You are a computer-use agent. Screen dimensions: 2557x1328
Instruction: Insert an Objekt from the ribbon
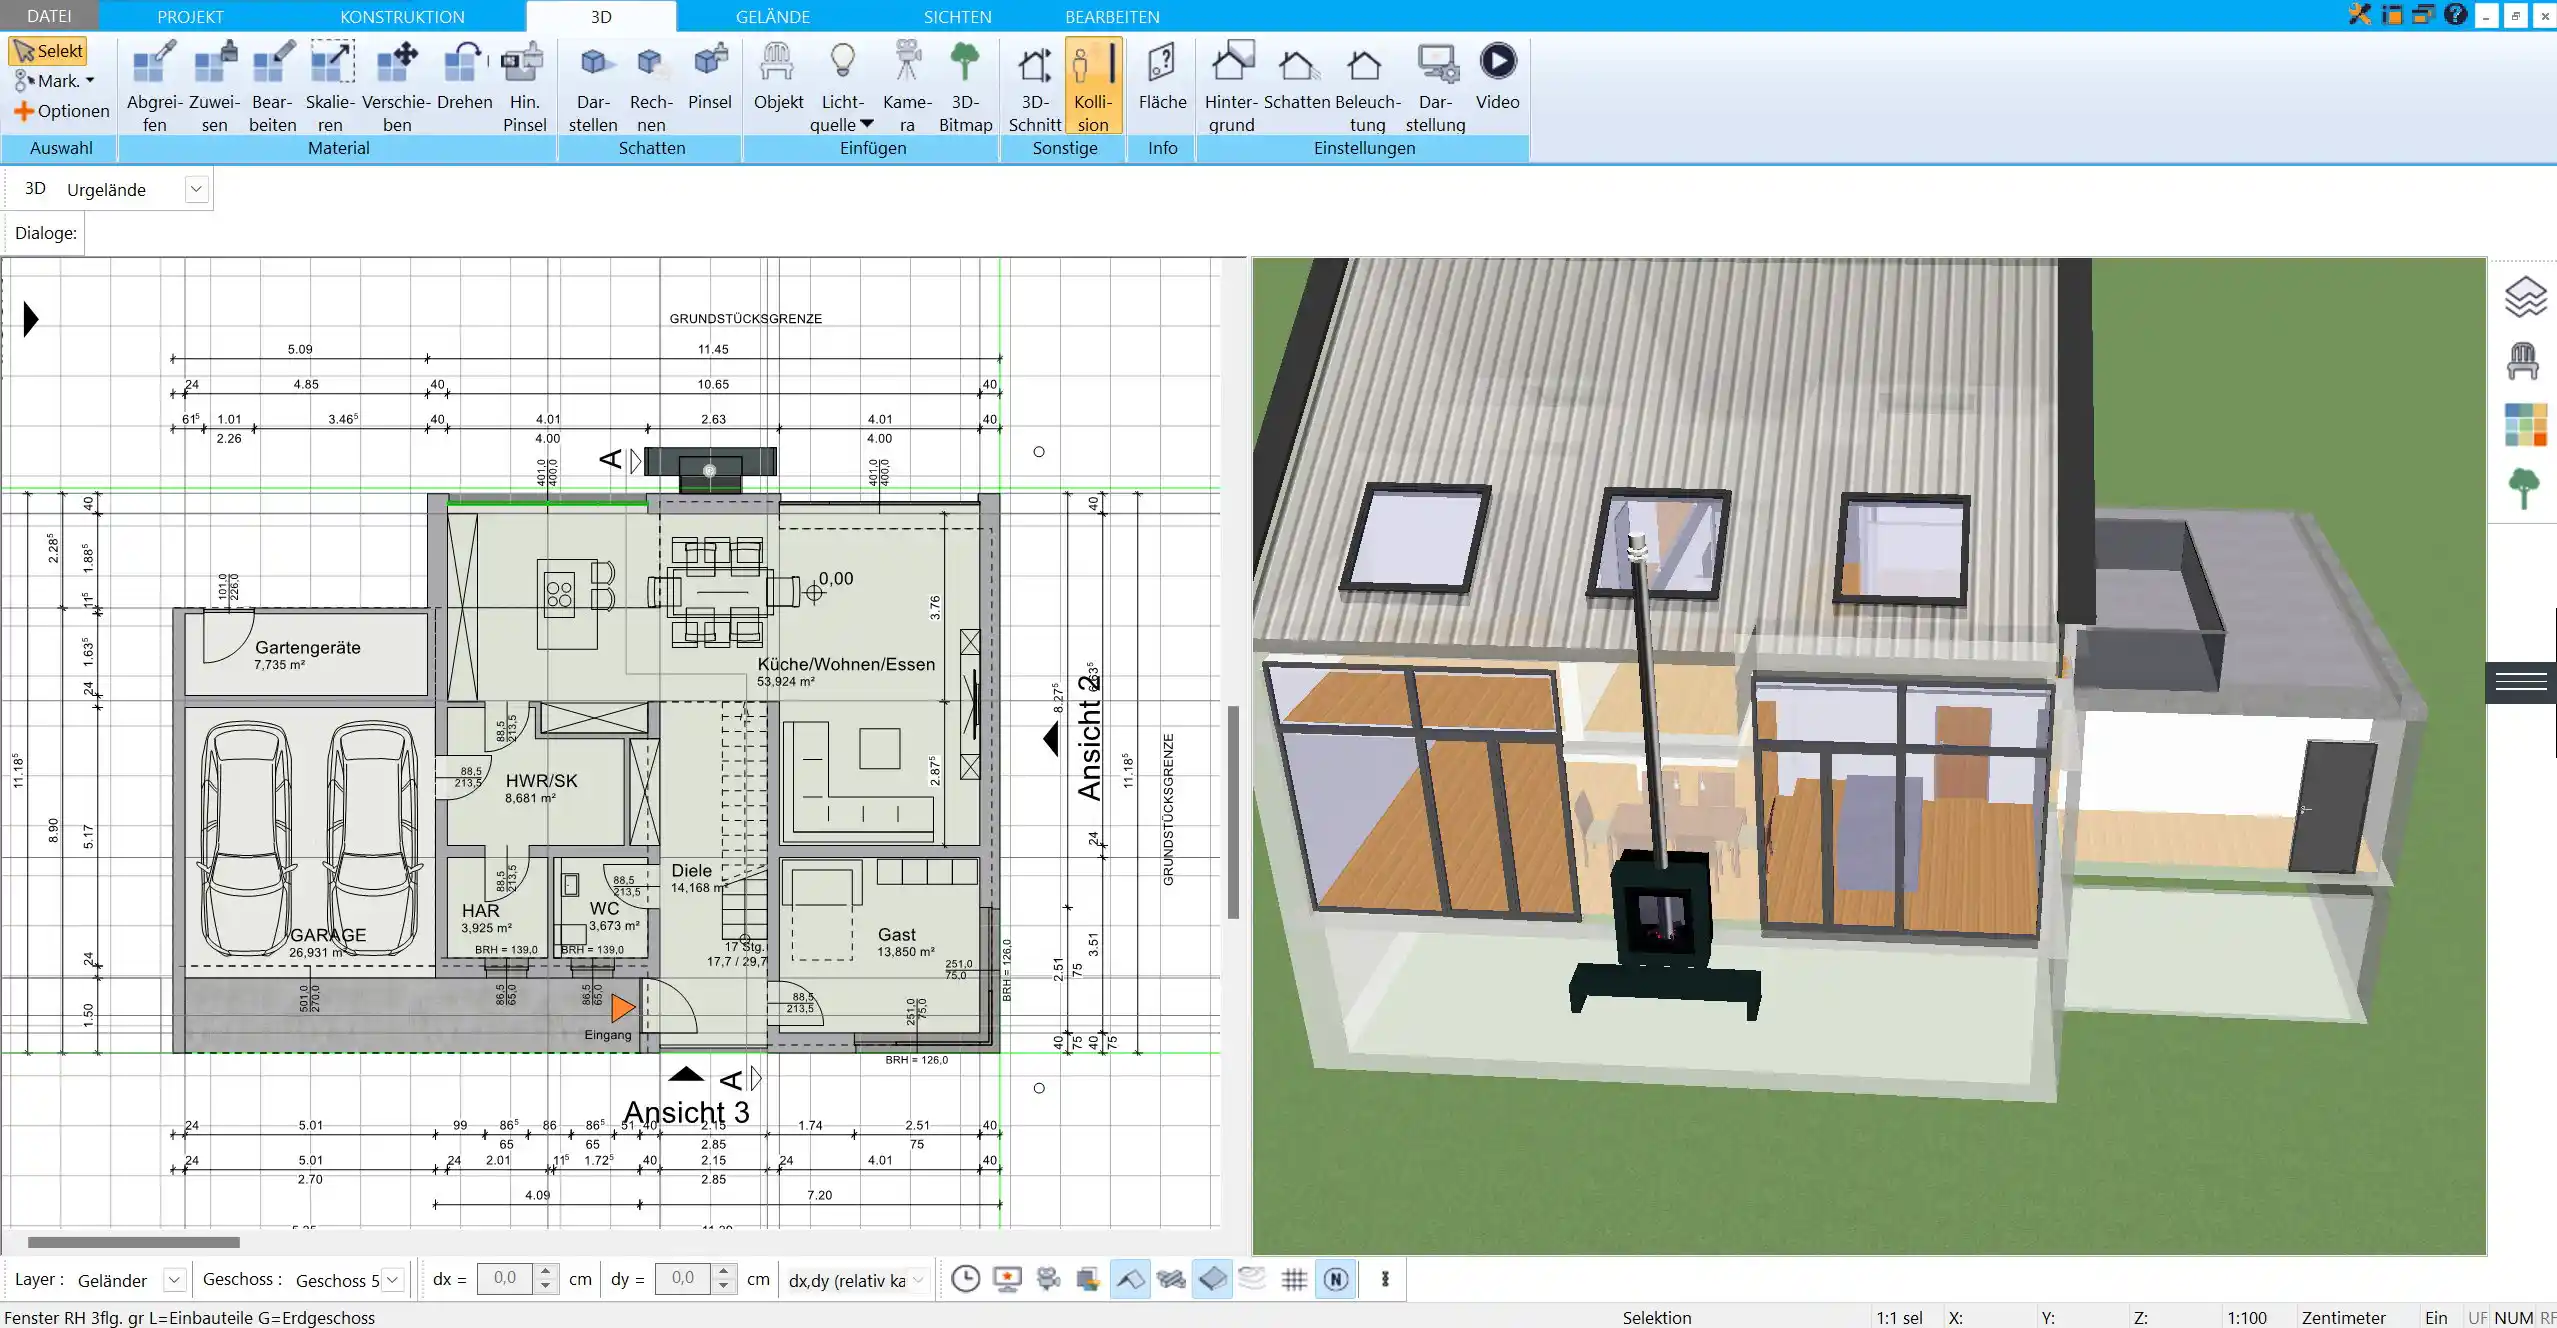[778, 76]
